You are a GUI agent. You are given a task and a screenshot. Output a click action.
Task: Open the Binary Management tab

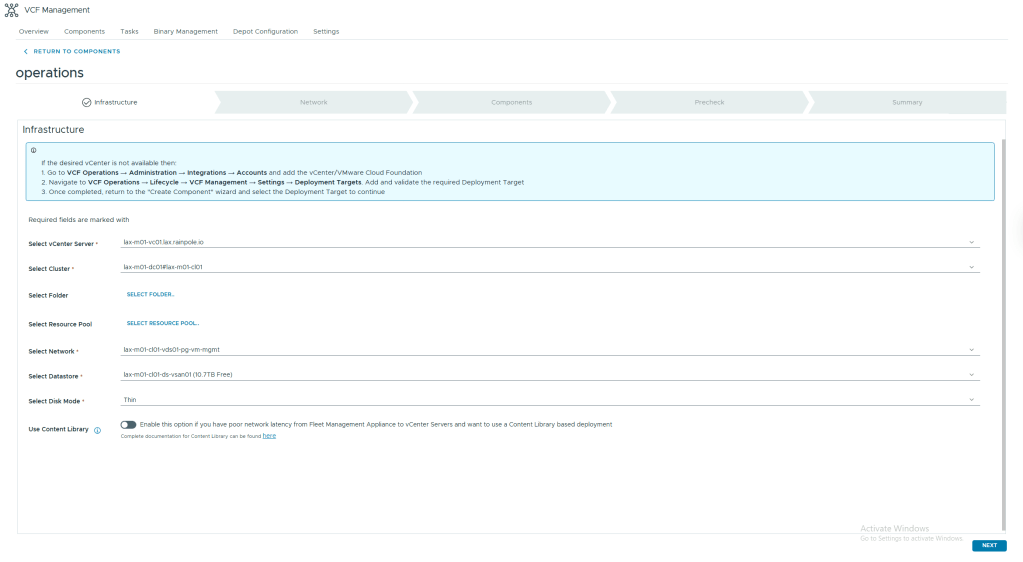(x=185, y=31)
